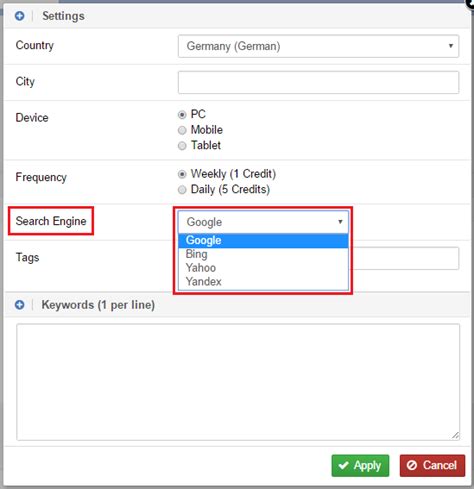
Task: Click the green Apply button
Action: point(360,465)
